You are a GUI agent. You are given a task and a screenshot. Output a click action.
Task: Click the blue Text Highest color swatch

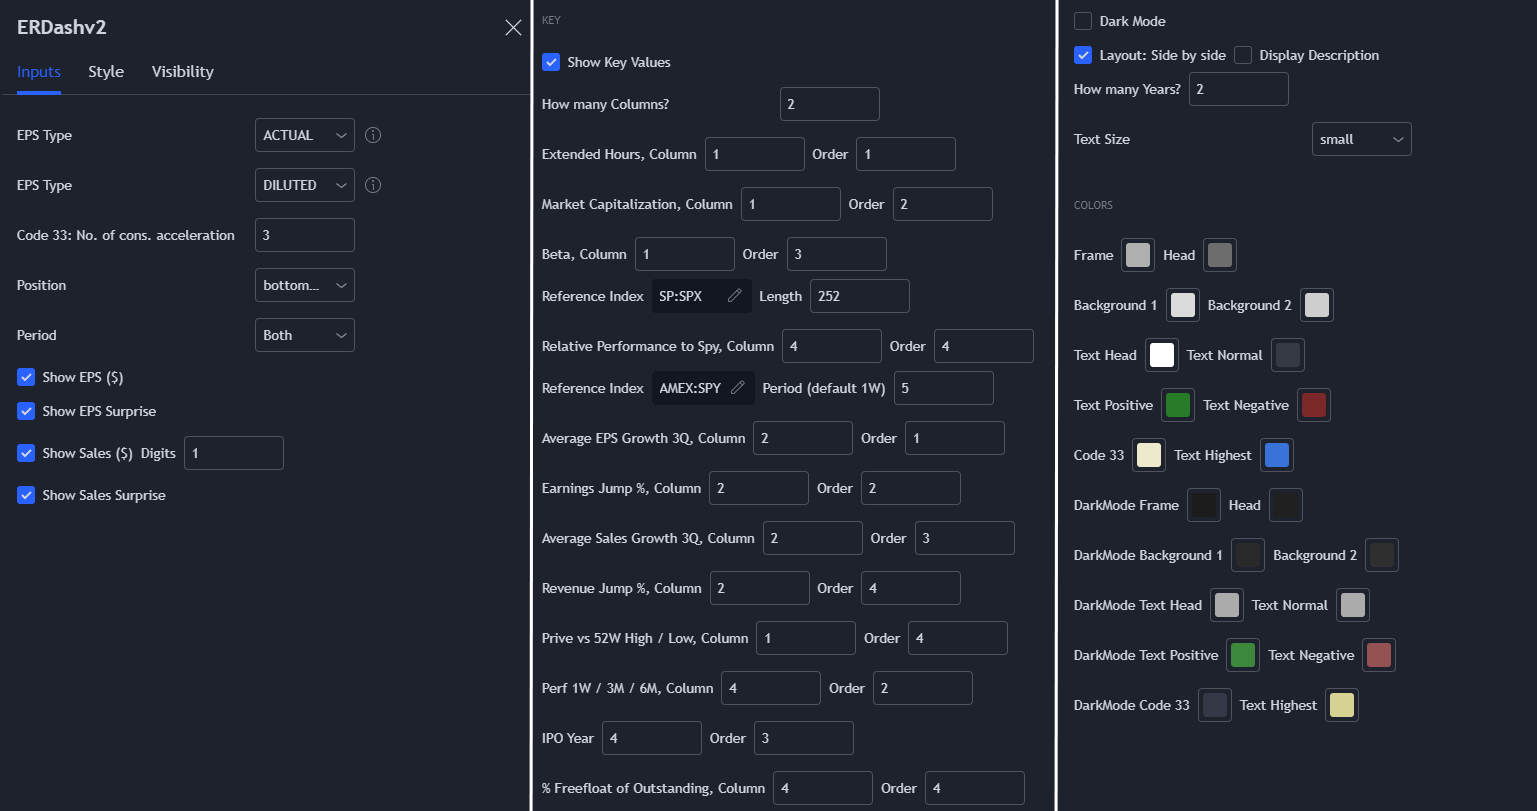[x=1277, y=455]
